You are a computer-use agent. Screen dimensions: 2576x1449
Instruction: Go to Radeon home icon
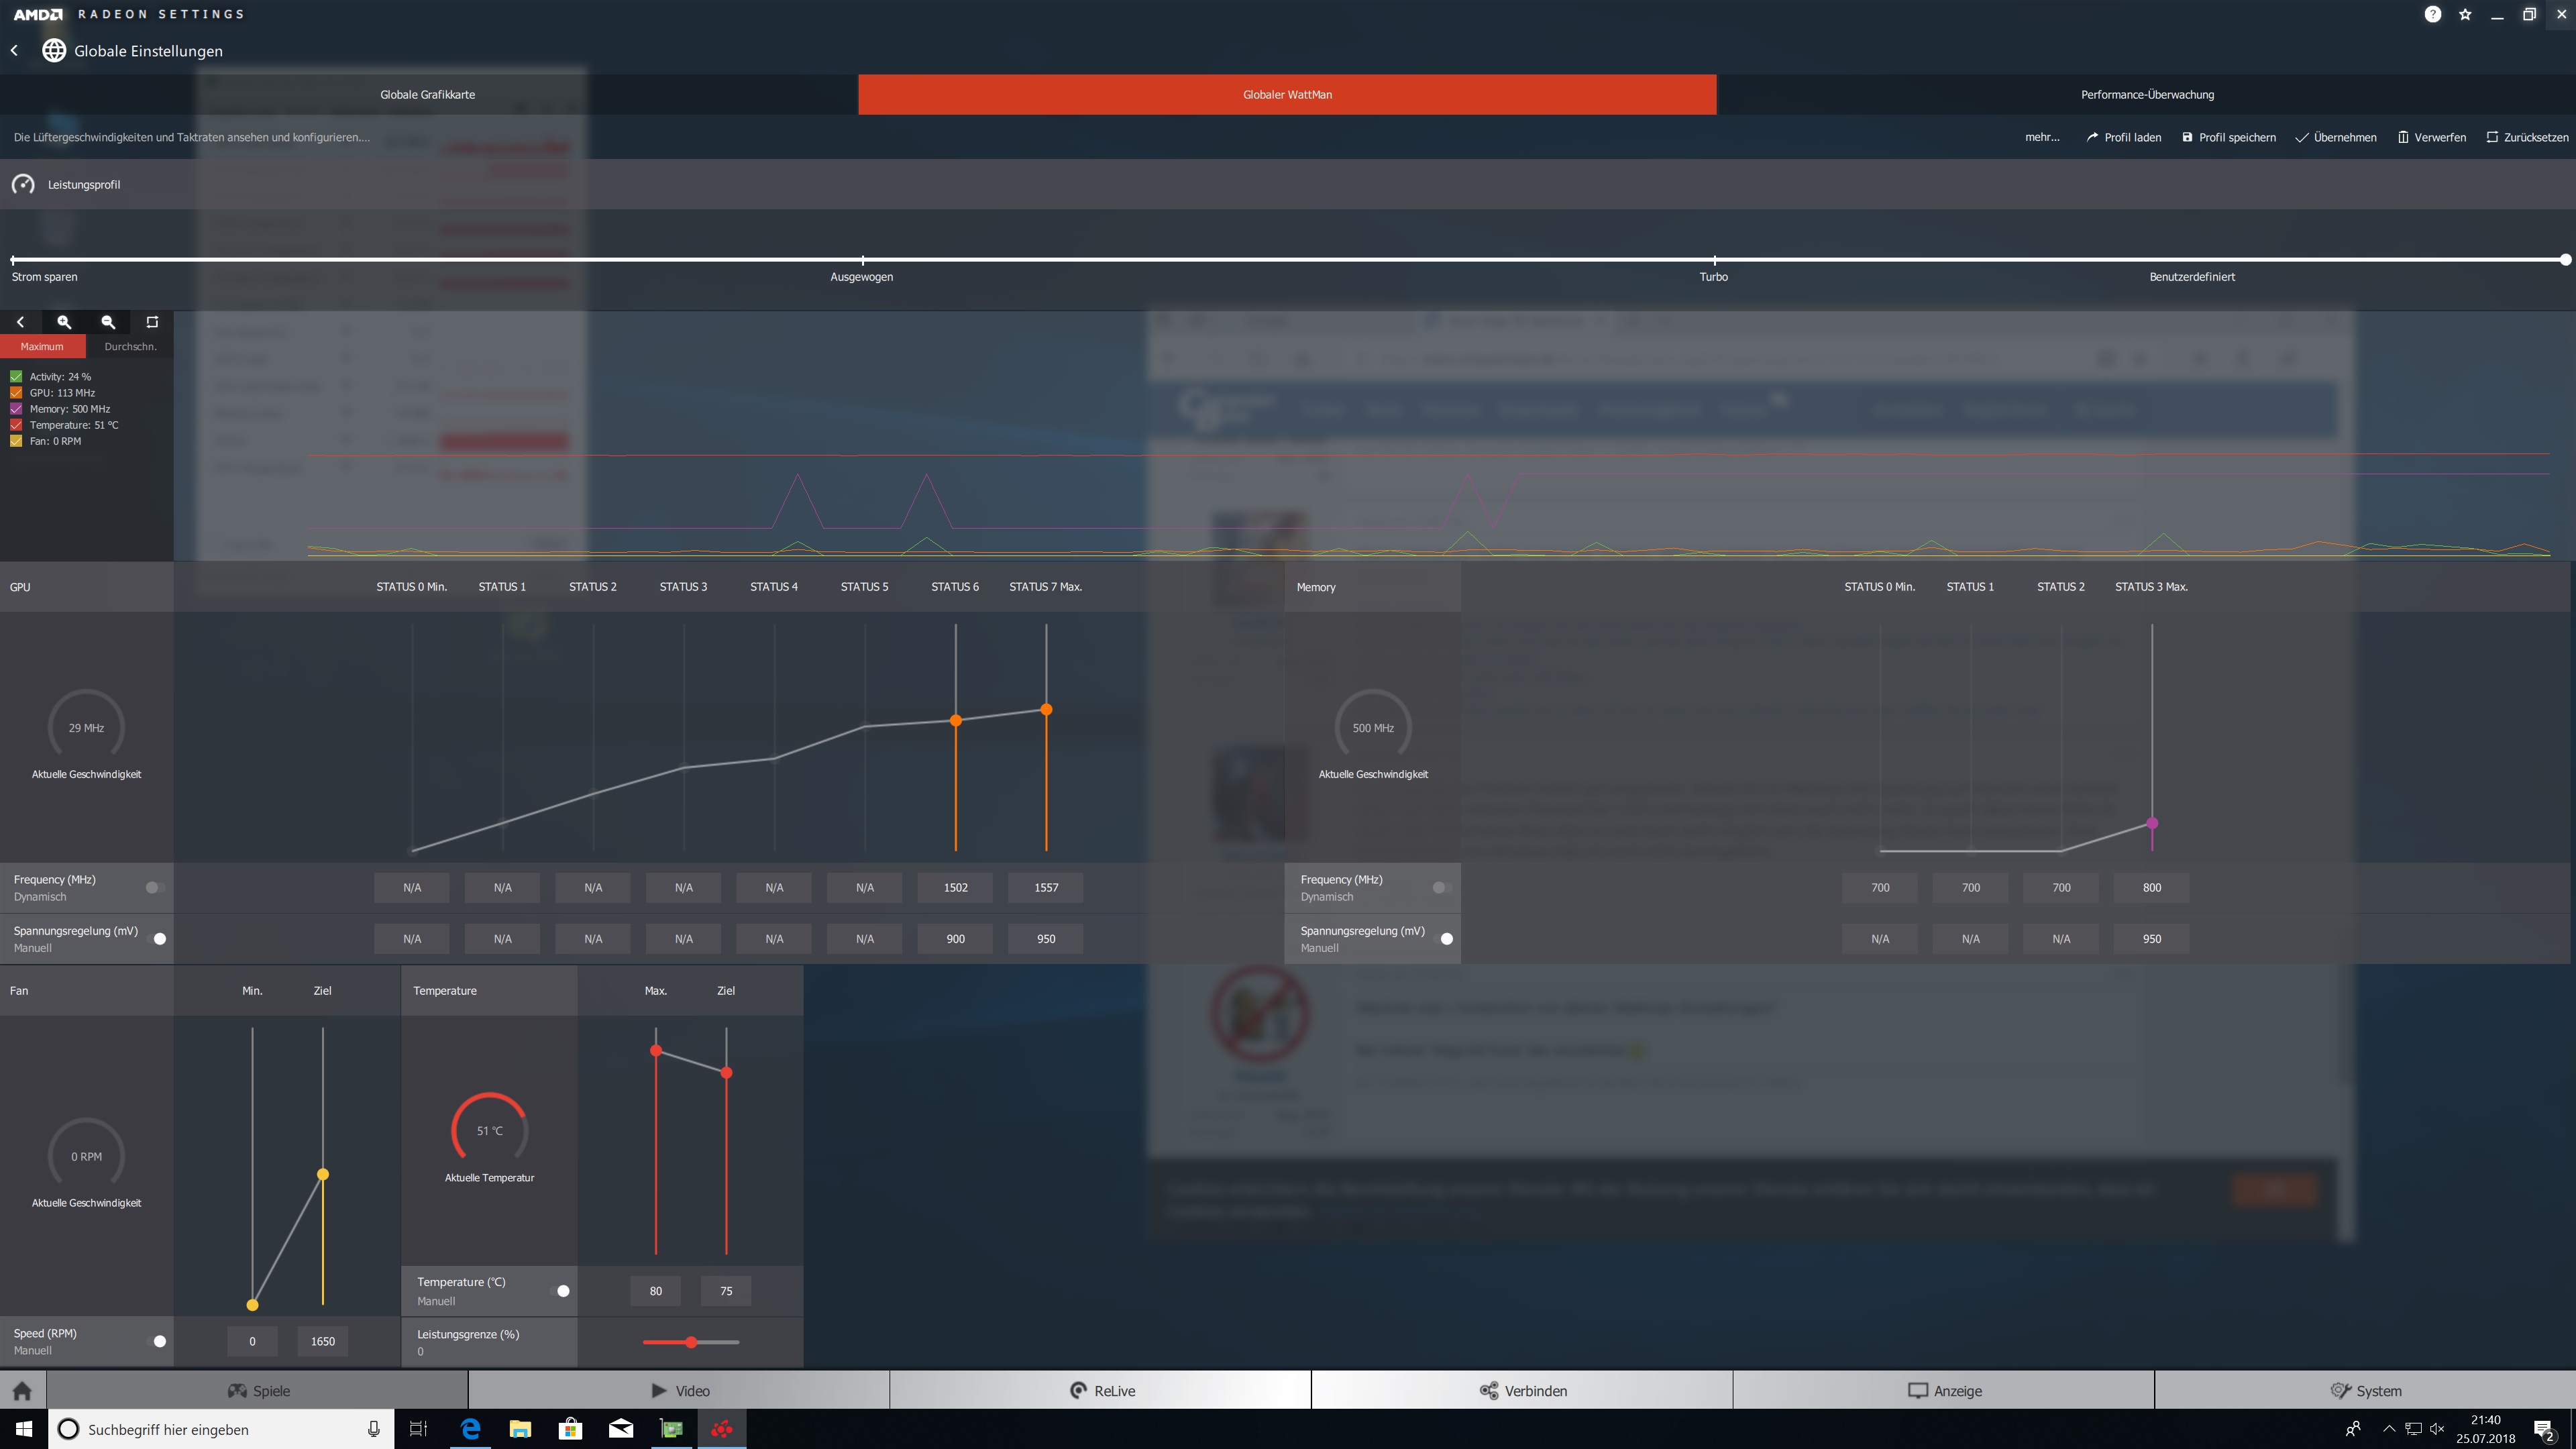[x=23, y=1390]
